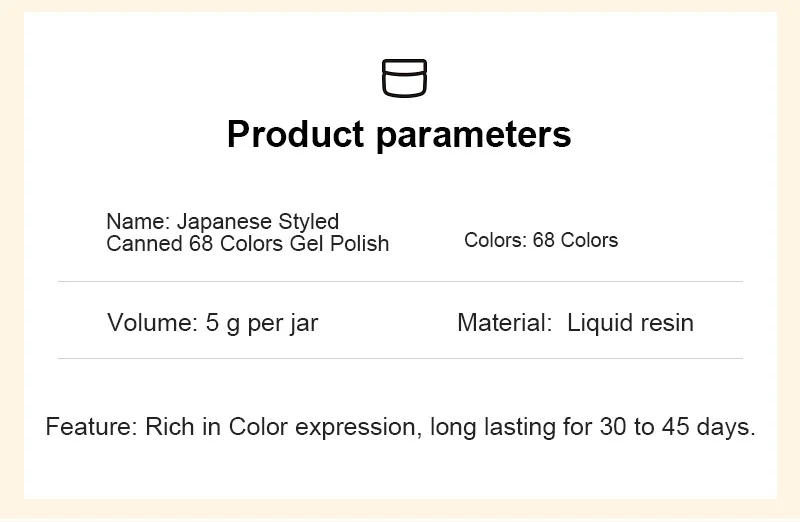The width and height of the screenshot is (800, 522).
Task: Click the "Material:" label
Action: point(504,322)
